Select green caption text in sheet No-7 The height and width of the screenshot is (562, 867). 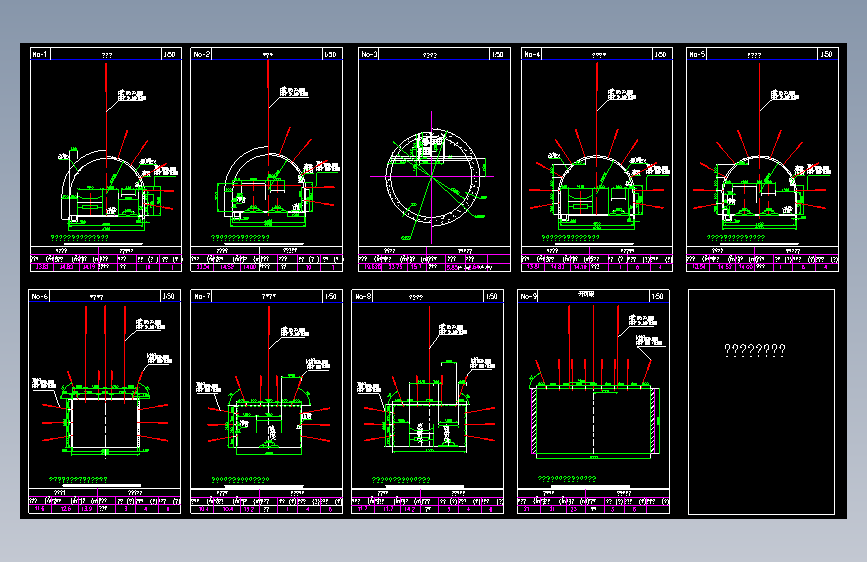(x=241, y=480)
